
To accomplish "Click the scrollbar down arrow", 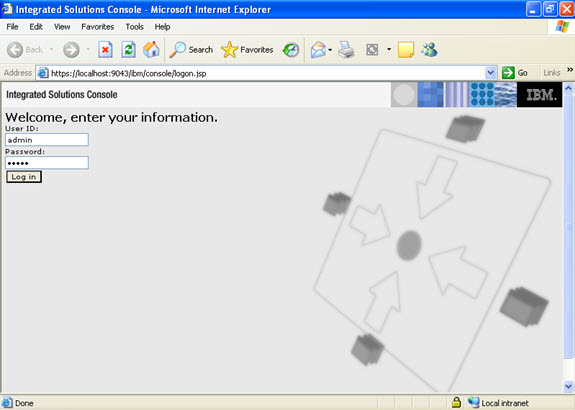I will coord(568,386).
